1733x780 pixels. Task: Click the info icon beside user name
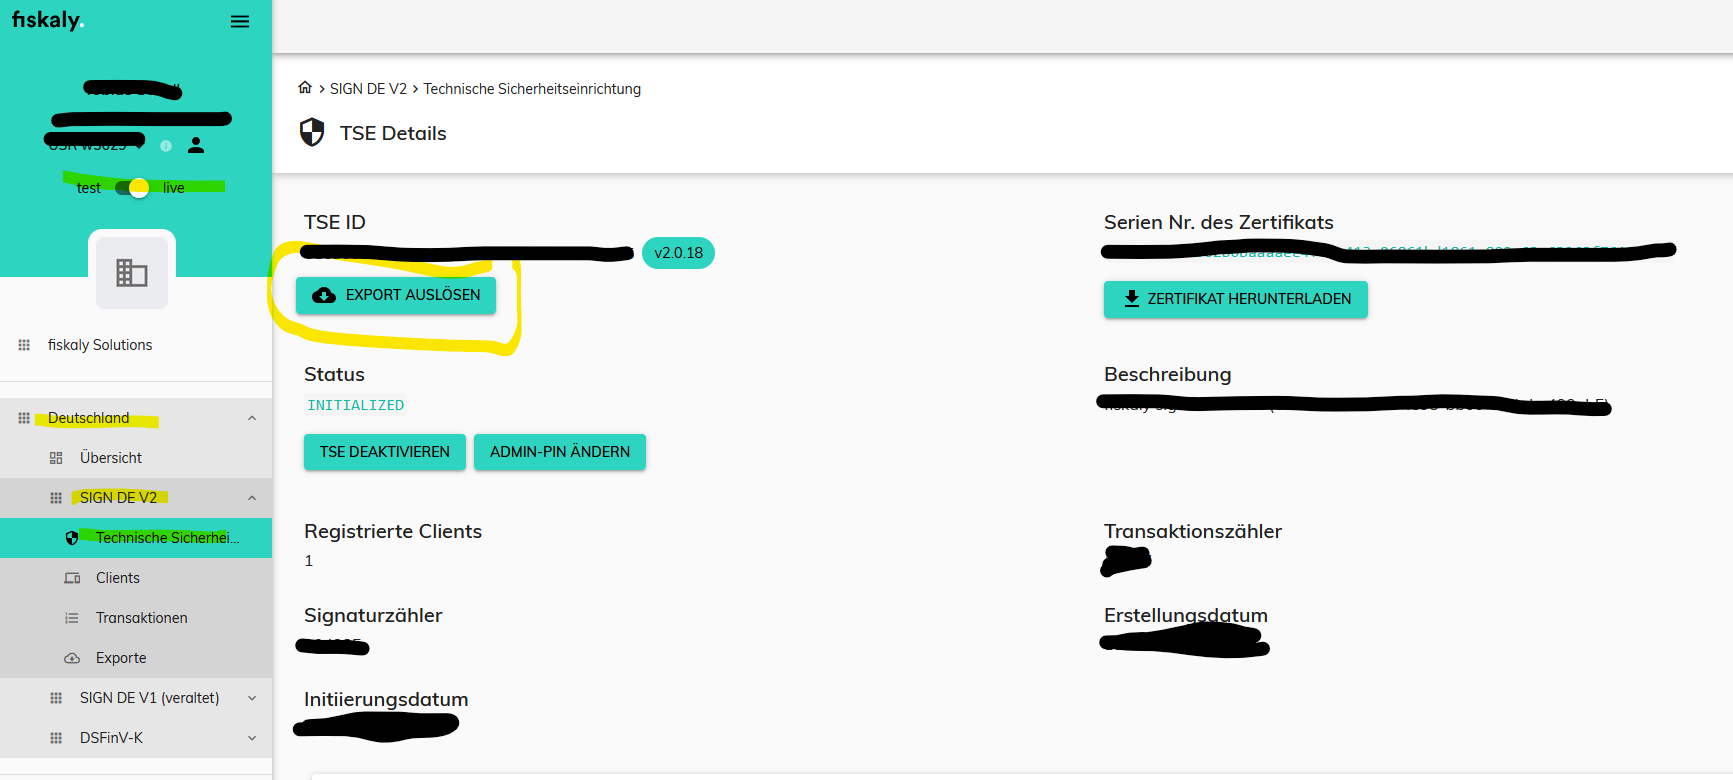tap(166, 146)
